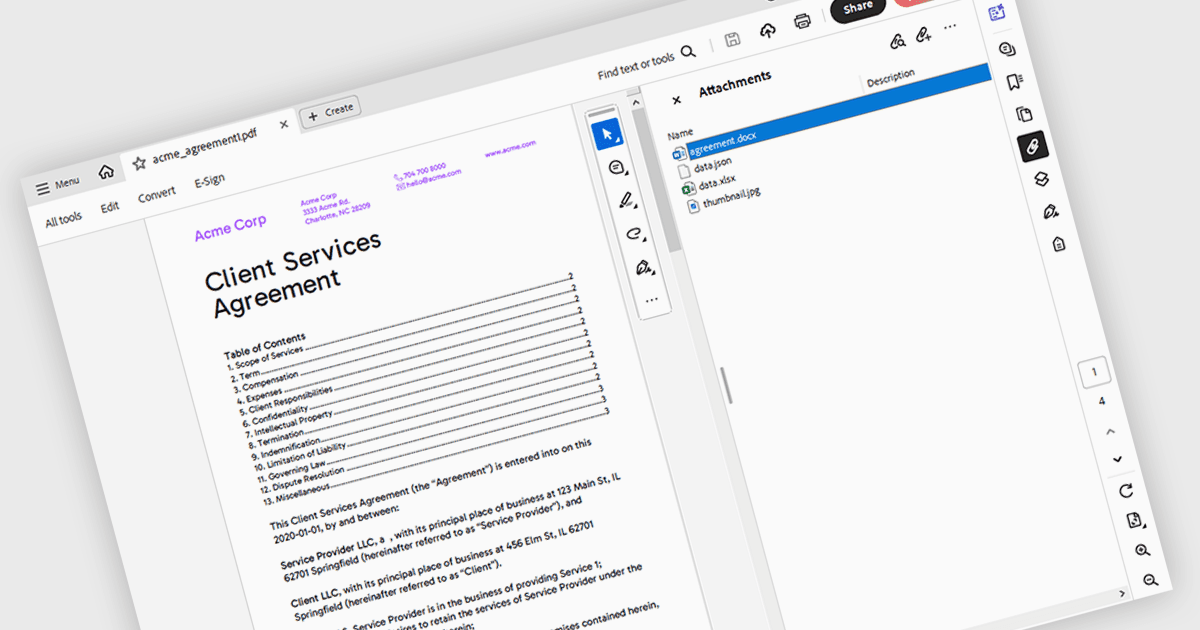Open the page display options dropdown
Image resolution: width=1200 pixels, height=630 pixels.
(1135, 521)
